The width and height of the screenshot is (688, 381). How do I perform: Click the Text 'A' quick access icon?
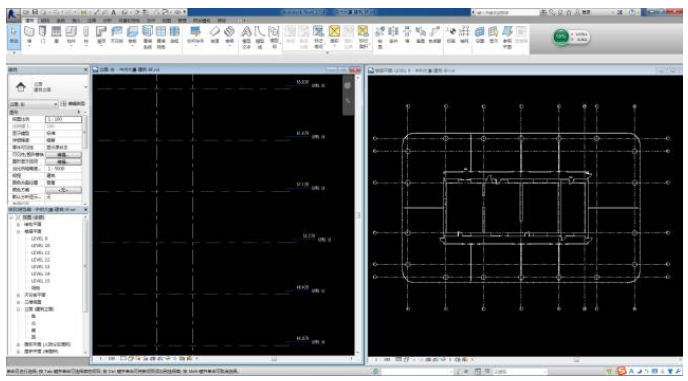tap(113, 12)
